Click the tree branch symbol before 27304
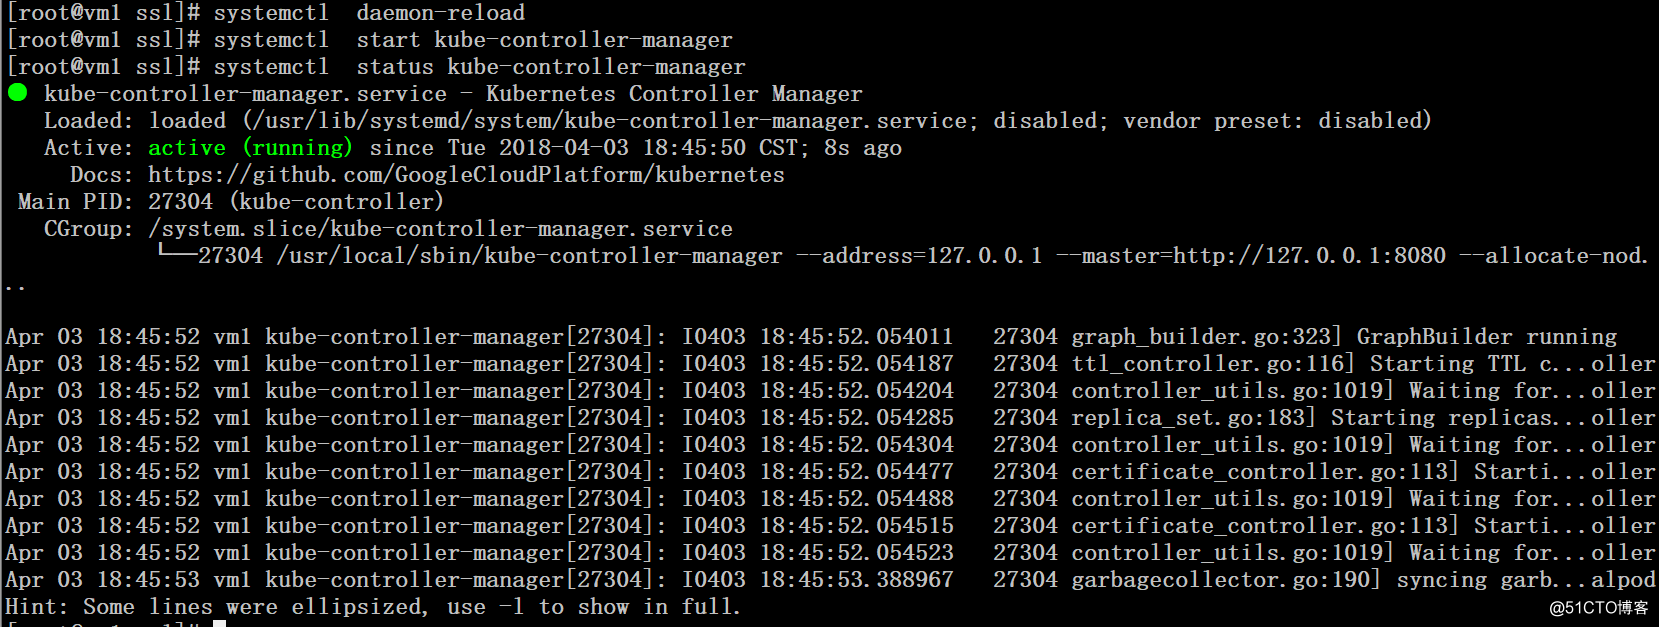 tap(176, 255)
